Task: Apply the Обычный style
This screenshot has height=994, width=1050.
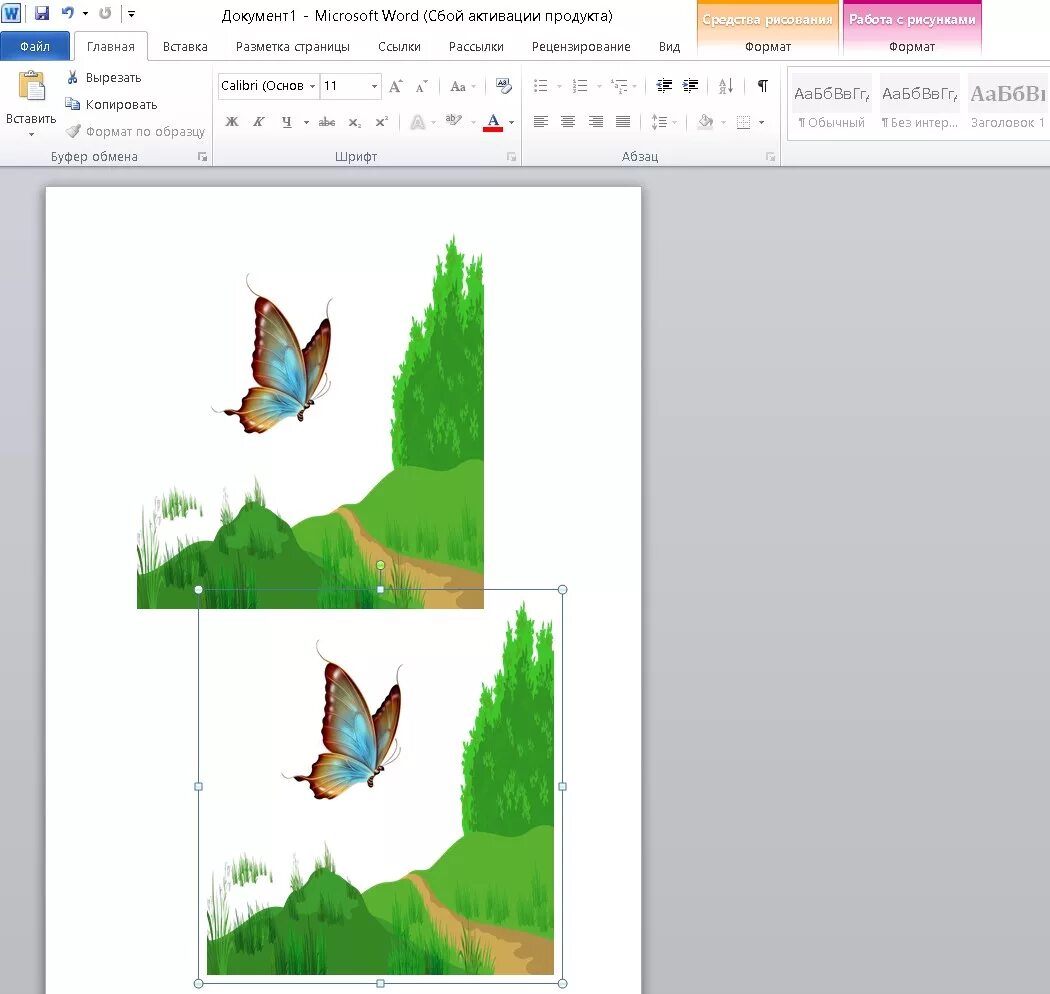Action: (x=832, y=104)
